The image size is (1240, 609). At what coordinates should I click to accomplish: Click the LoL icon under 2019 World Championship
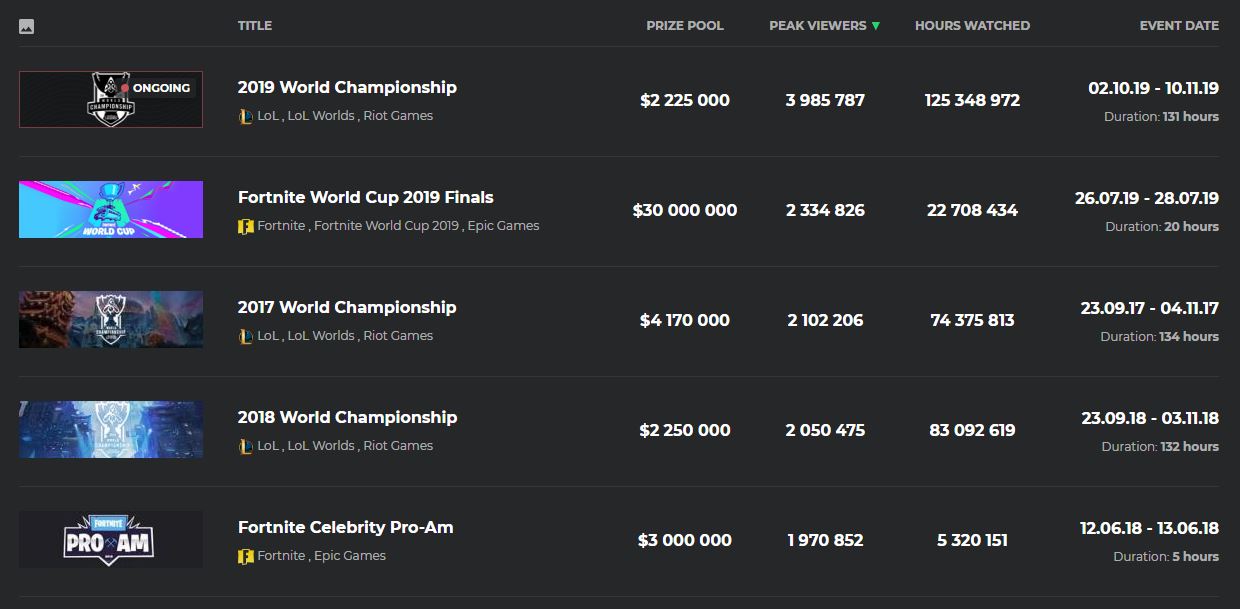pyautogui.click(x=246, y=116)
